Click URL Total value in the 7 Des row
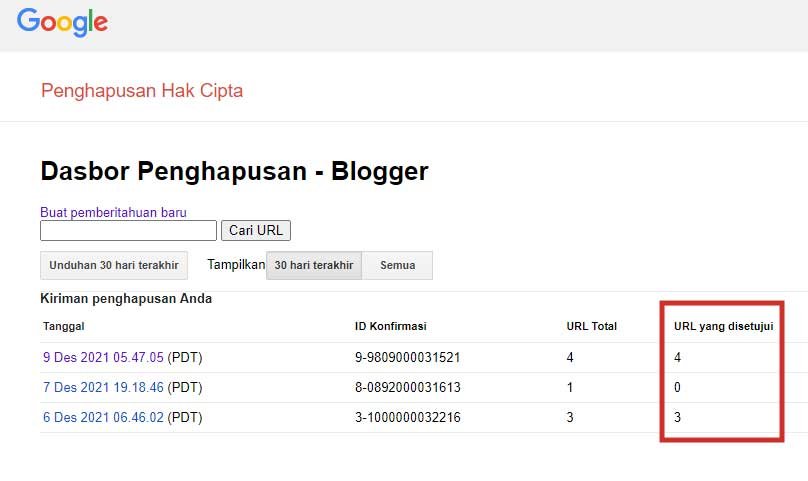Screen dimensions: 808x481 pos(570,387)
